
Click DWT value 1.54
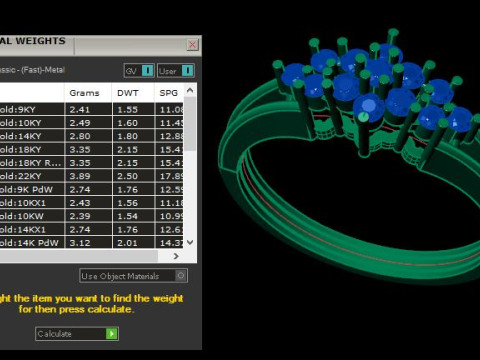[127, 216]
